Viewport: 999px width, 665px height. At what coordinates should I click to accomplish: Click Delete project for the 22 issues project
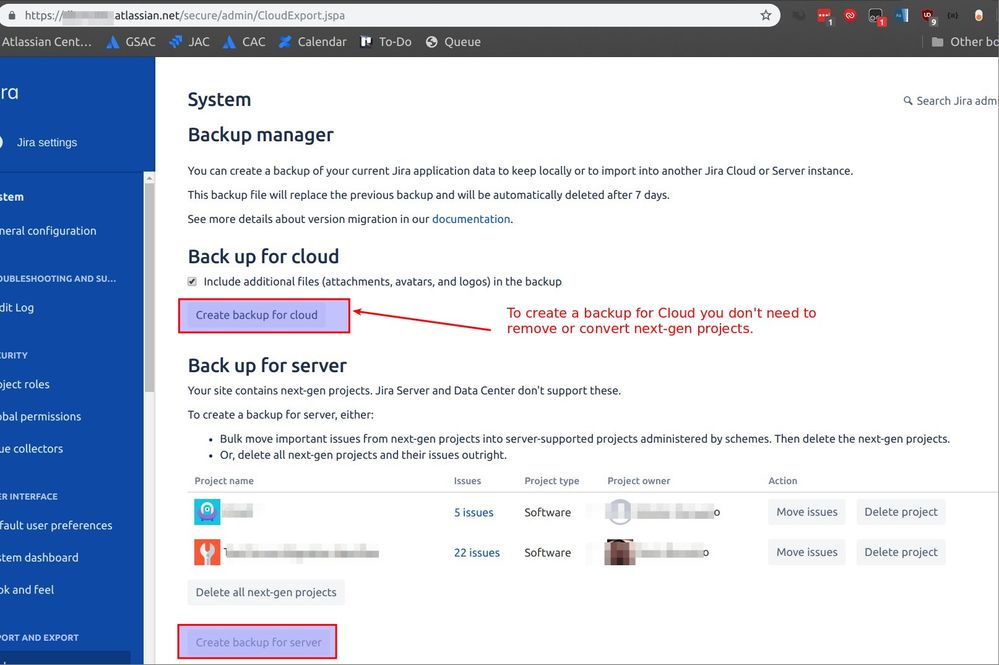click(901, 552)
